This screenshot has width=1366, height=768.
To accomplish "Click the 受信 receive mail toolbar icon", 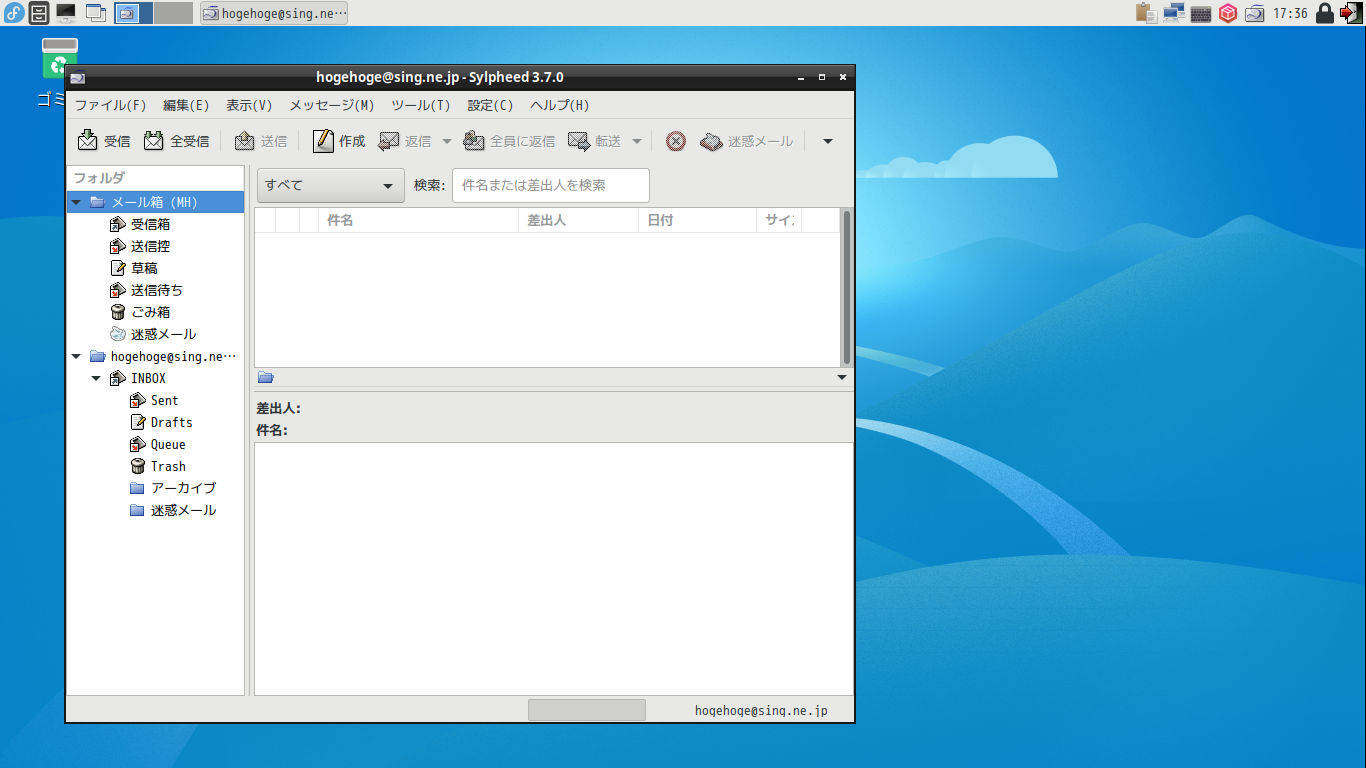I will click(88, 141).
